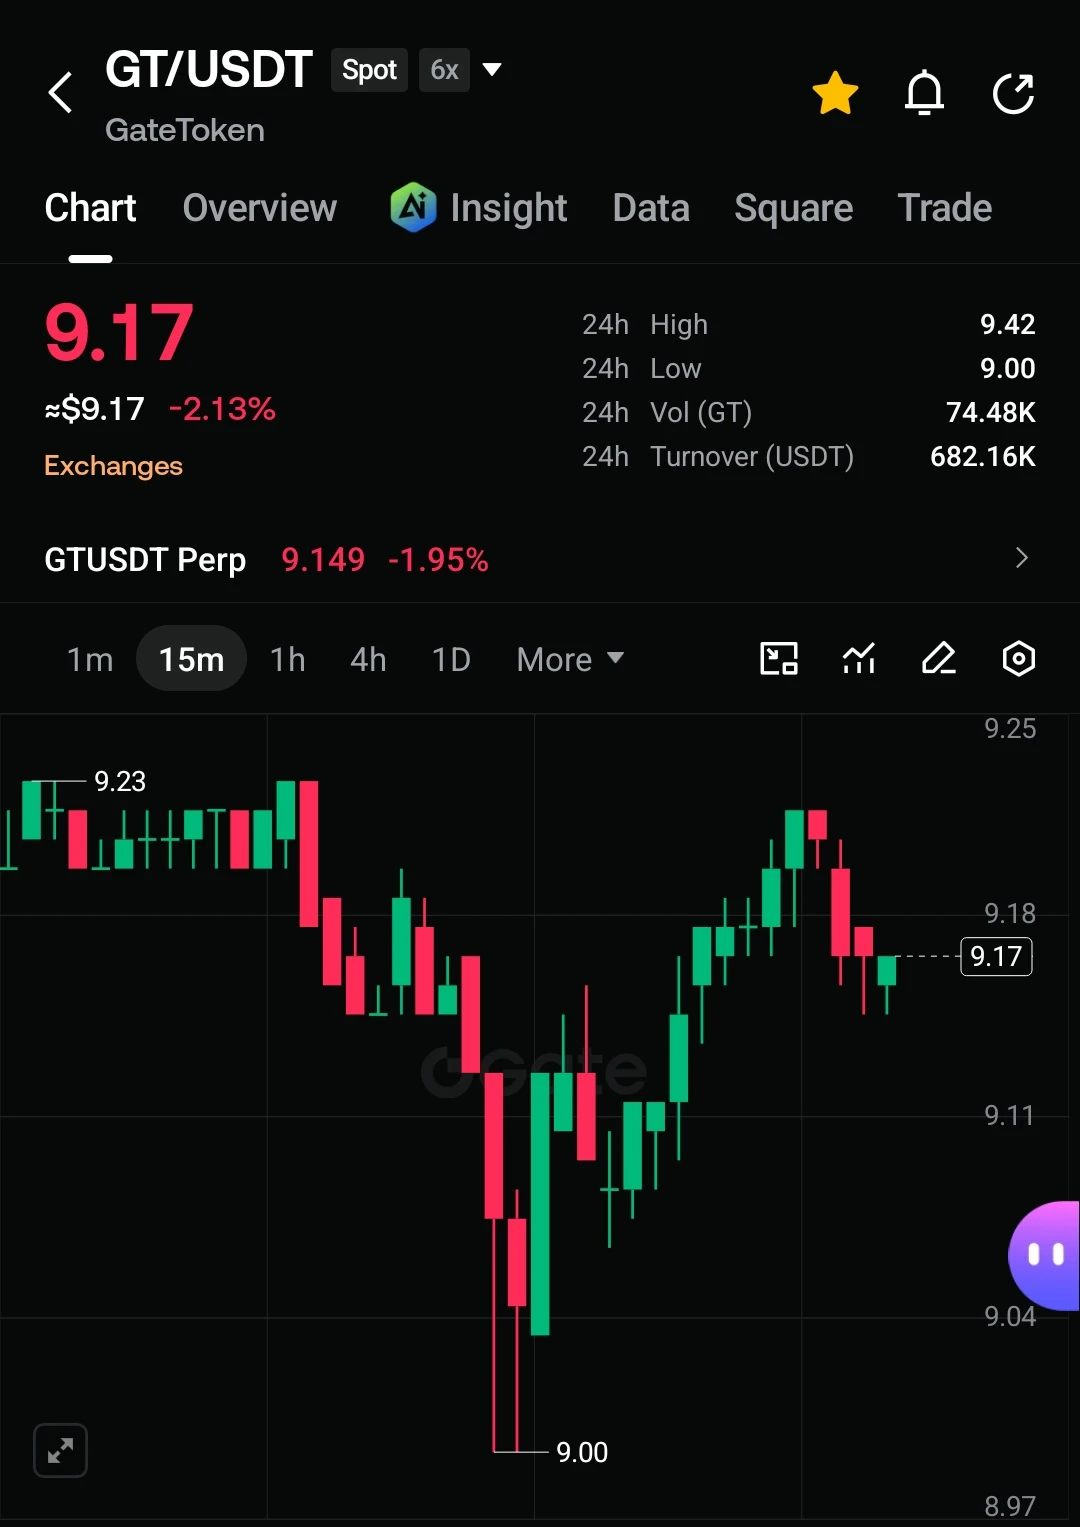Switch to the Overview tab
The width and height of the screenshot is (1080, 1527).
click(x=260, y=208)
